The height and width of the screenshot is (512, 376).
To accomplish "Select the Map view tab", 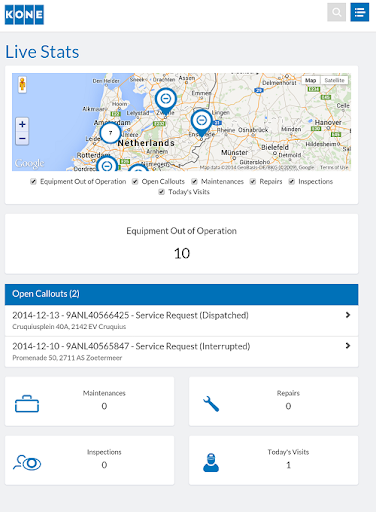I will [x=311, y=80].
